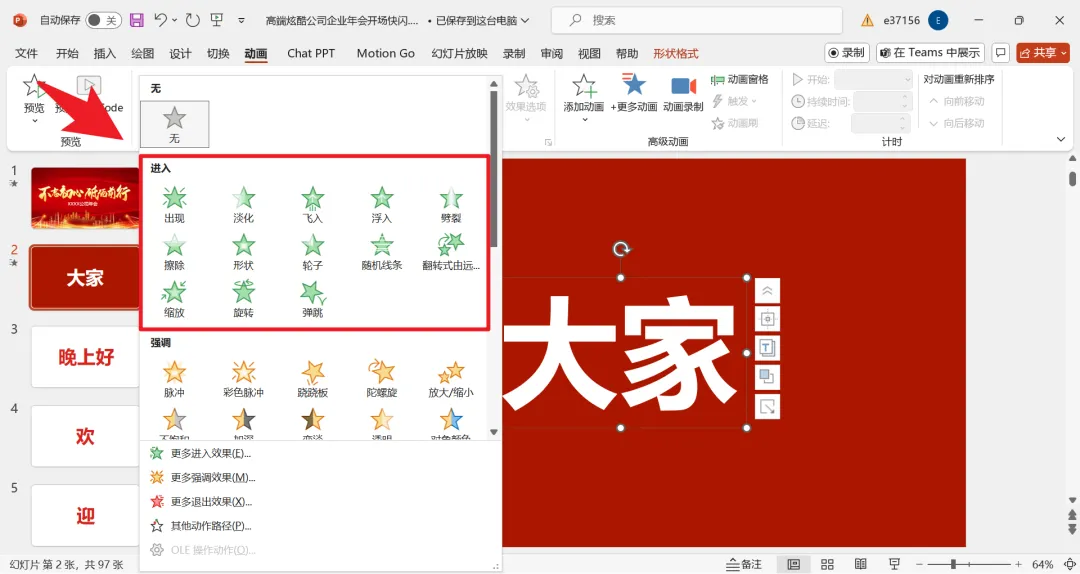Open the saved-location dropdown beside the file name
This screenshot has height=574, width=1080.
tap(526, 21)
